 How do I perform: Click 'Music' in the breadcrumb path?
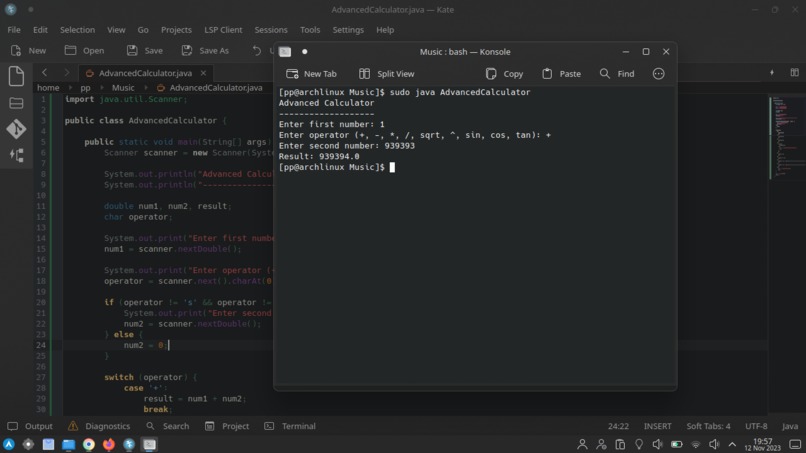(x=123, y=88)
